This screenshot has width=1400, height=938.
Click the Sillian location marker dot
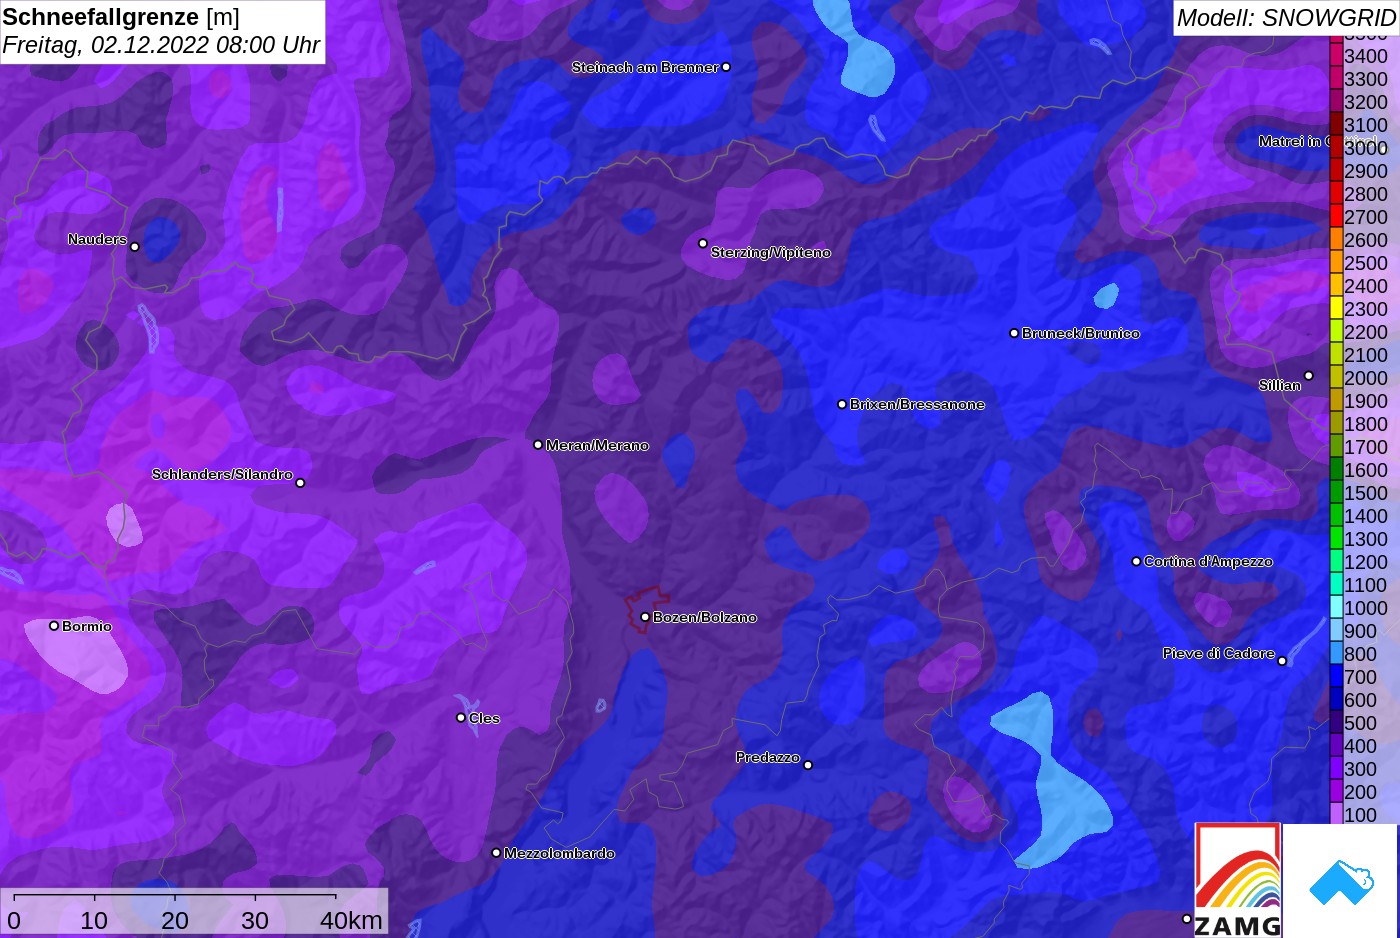[x=1308, y=376]
